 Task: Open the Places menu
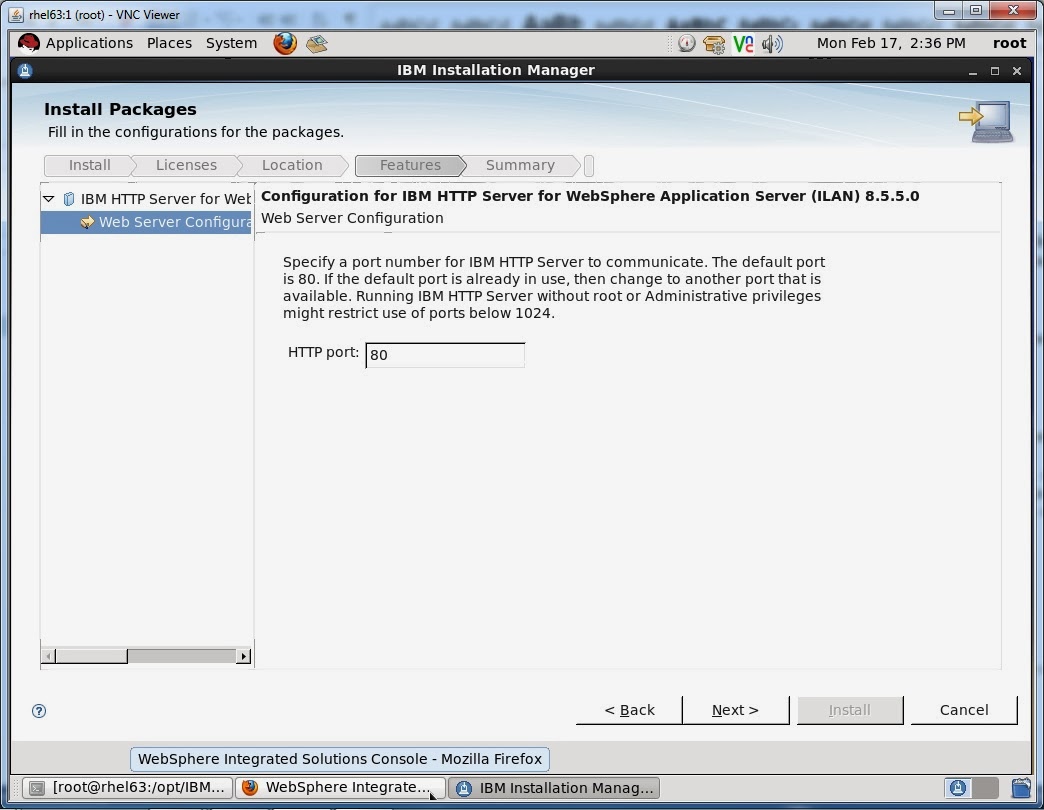168,43
